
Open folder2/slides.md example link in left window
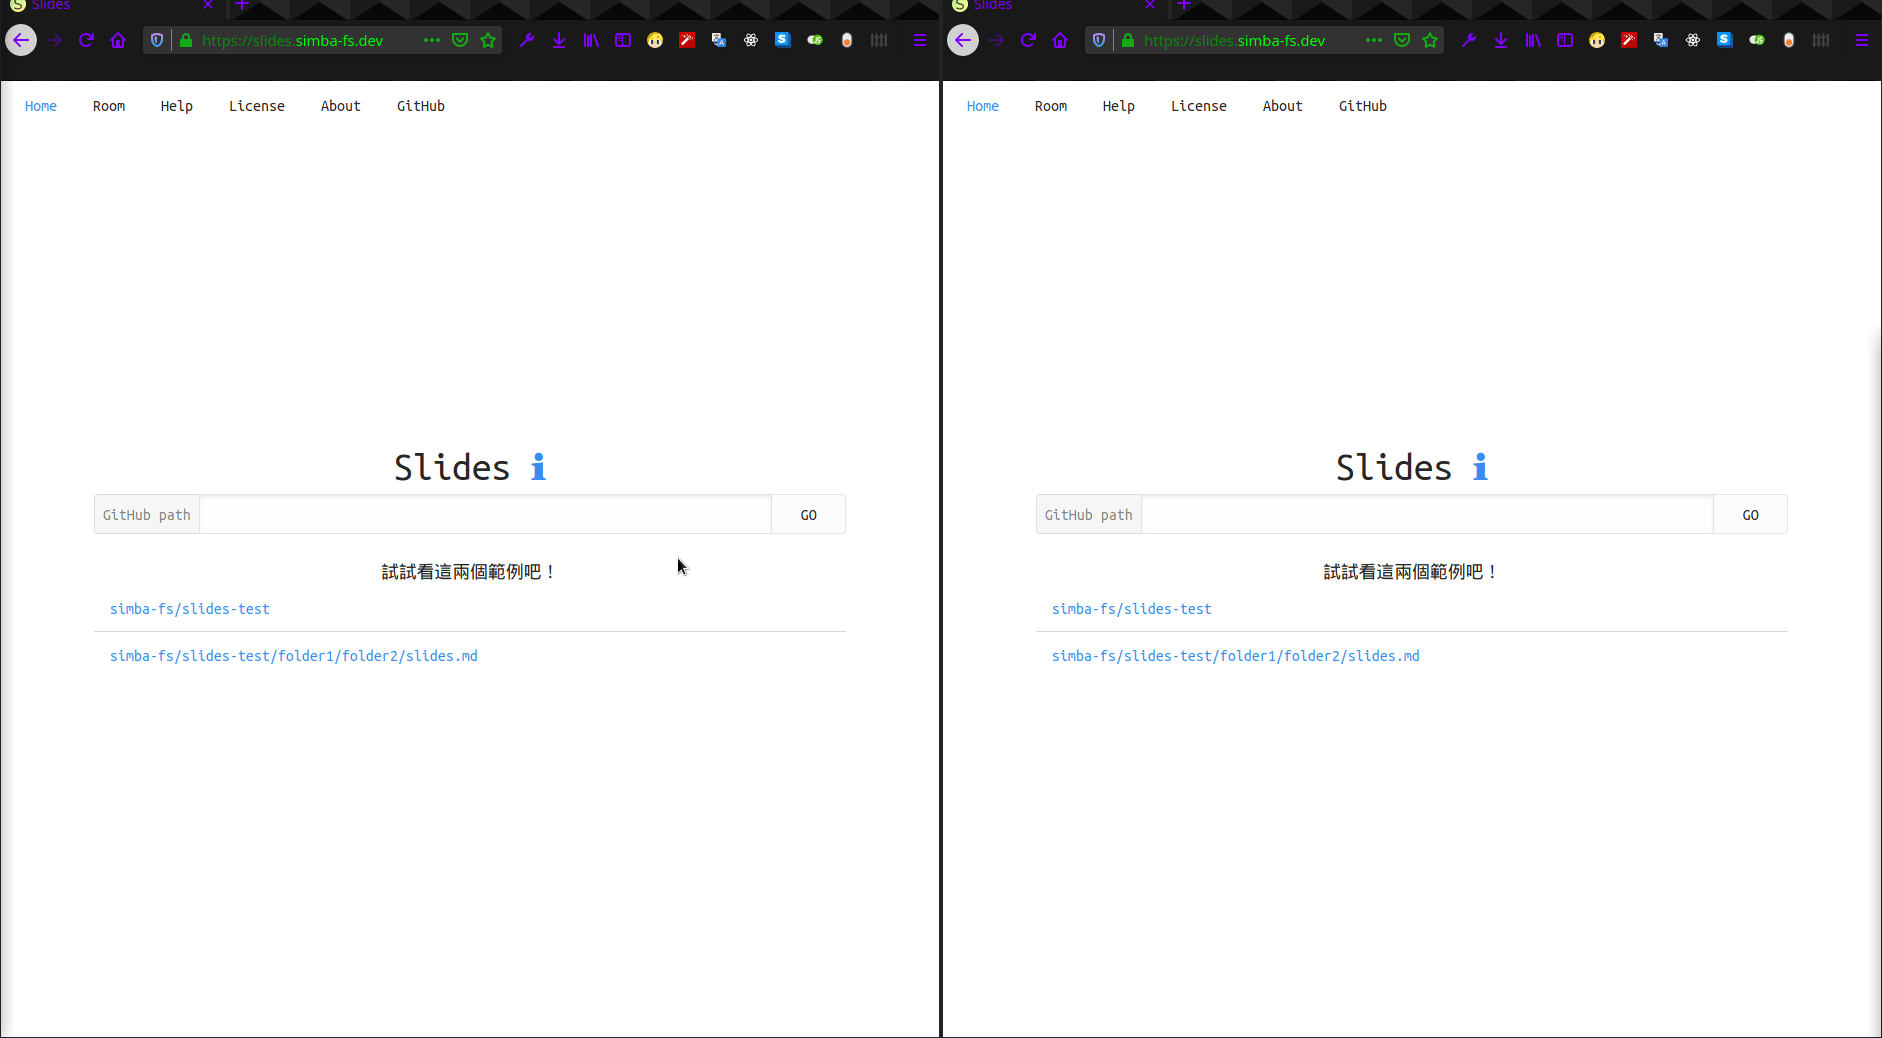294,656
